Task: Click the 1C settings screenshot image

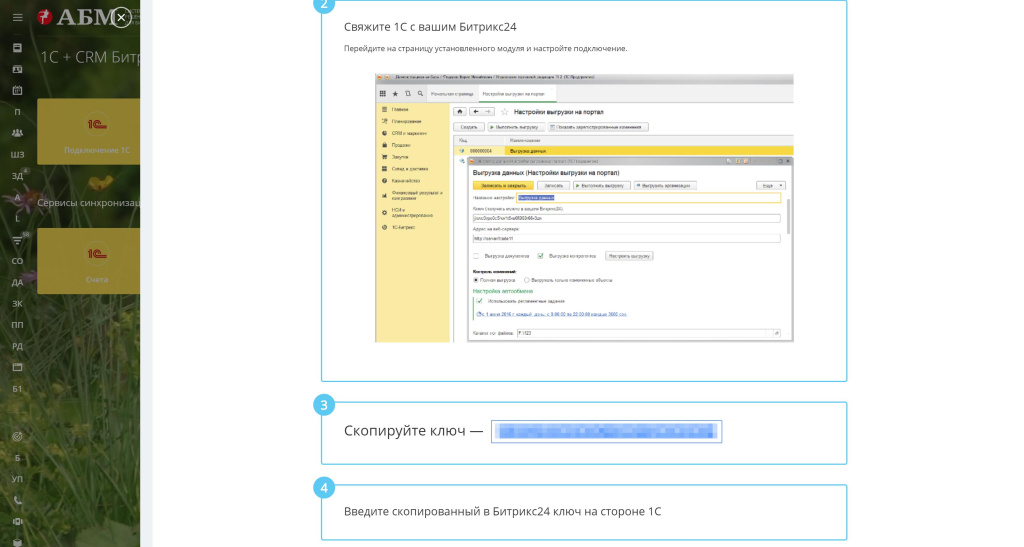Action: (x=584, y=208)
